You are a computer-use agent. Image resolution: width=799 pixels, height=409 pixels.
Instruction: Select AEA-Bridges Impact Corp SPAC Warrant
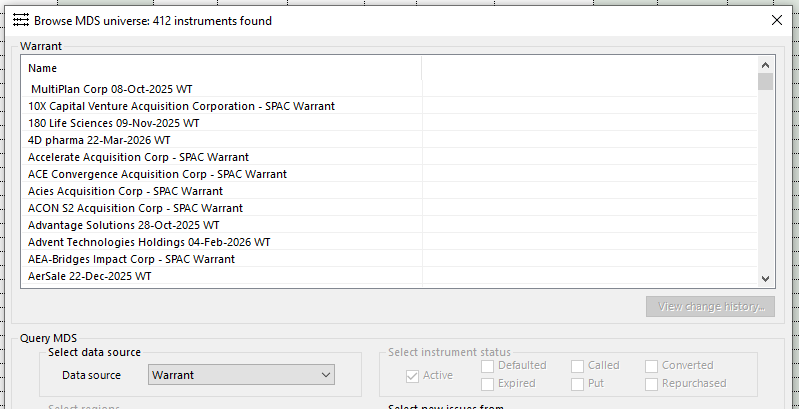pyautogui.click(x=389, y=259)
